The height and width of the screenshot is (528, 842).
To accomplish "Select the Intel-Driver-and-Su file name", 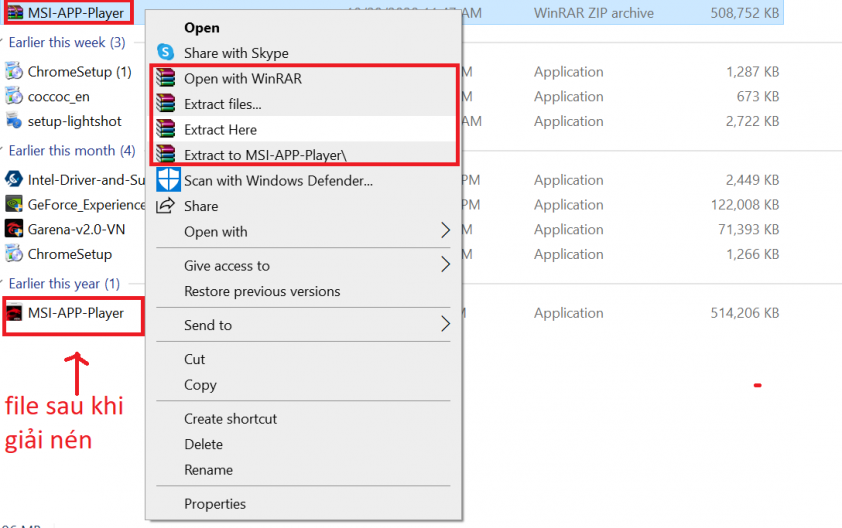I will coord(86,180).
